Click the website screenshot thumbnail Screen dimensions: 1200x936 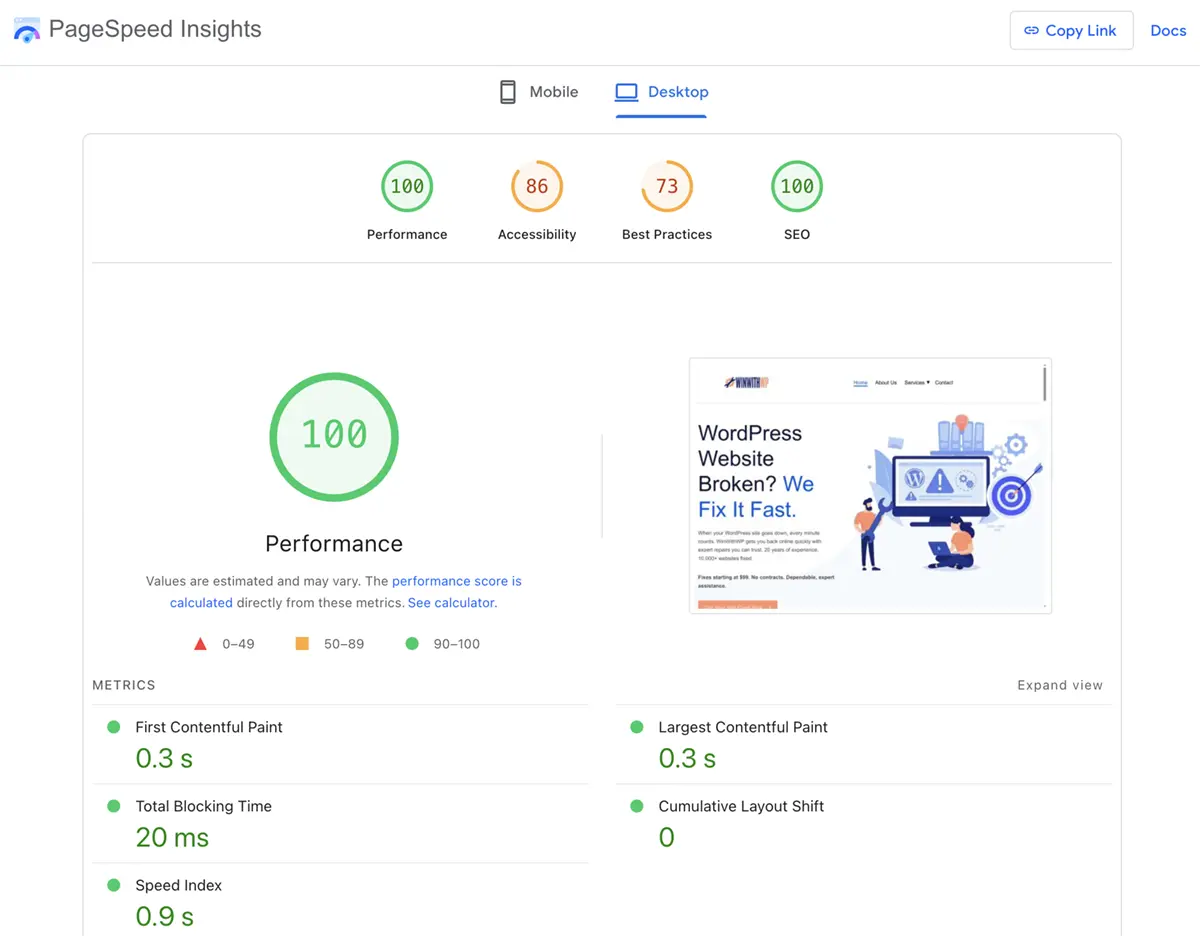point(870,485)
